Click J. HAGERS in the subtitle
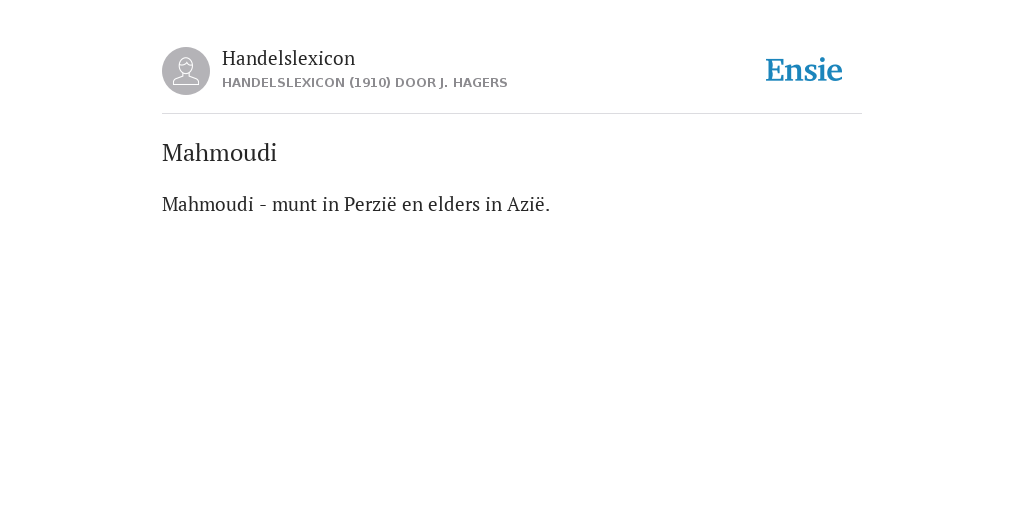Image resolution: width=1024 pixels, height=512 pixels. tap(473, 83)
